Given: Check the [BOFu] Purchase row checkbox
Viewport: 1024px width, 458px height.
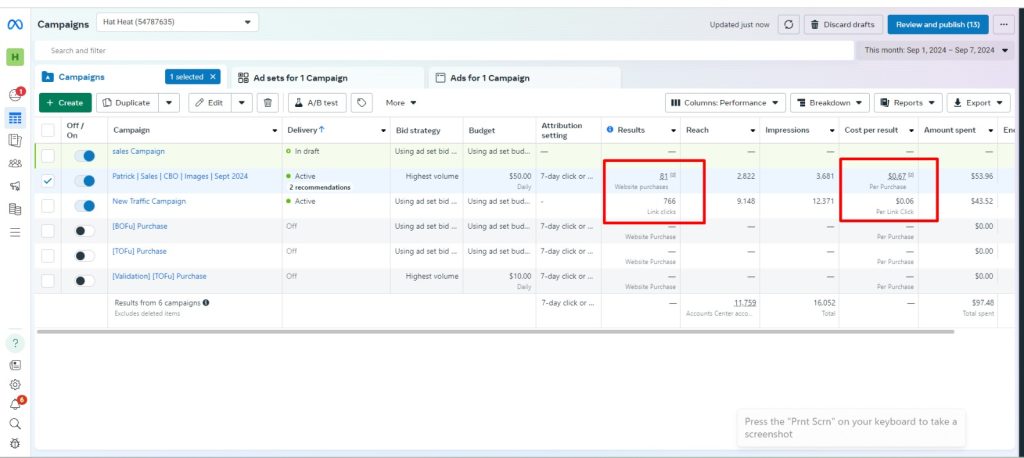Looking at the screenshot, I should tap(48, 231).
